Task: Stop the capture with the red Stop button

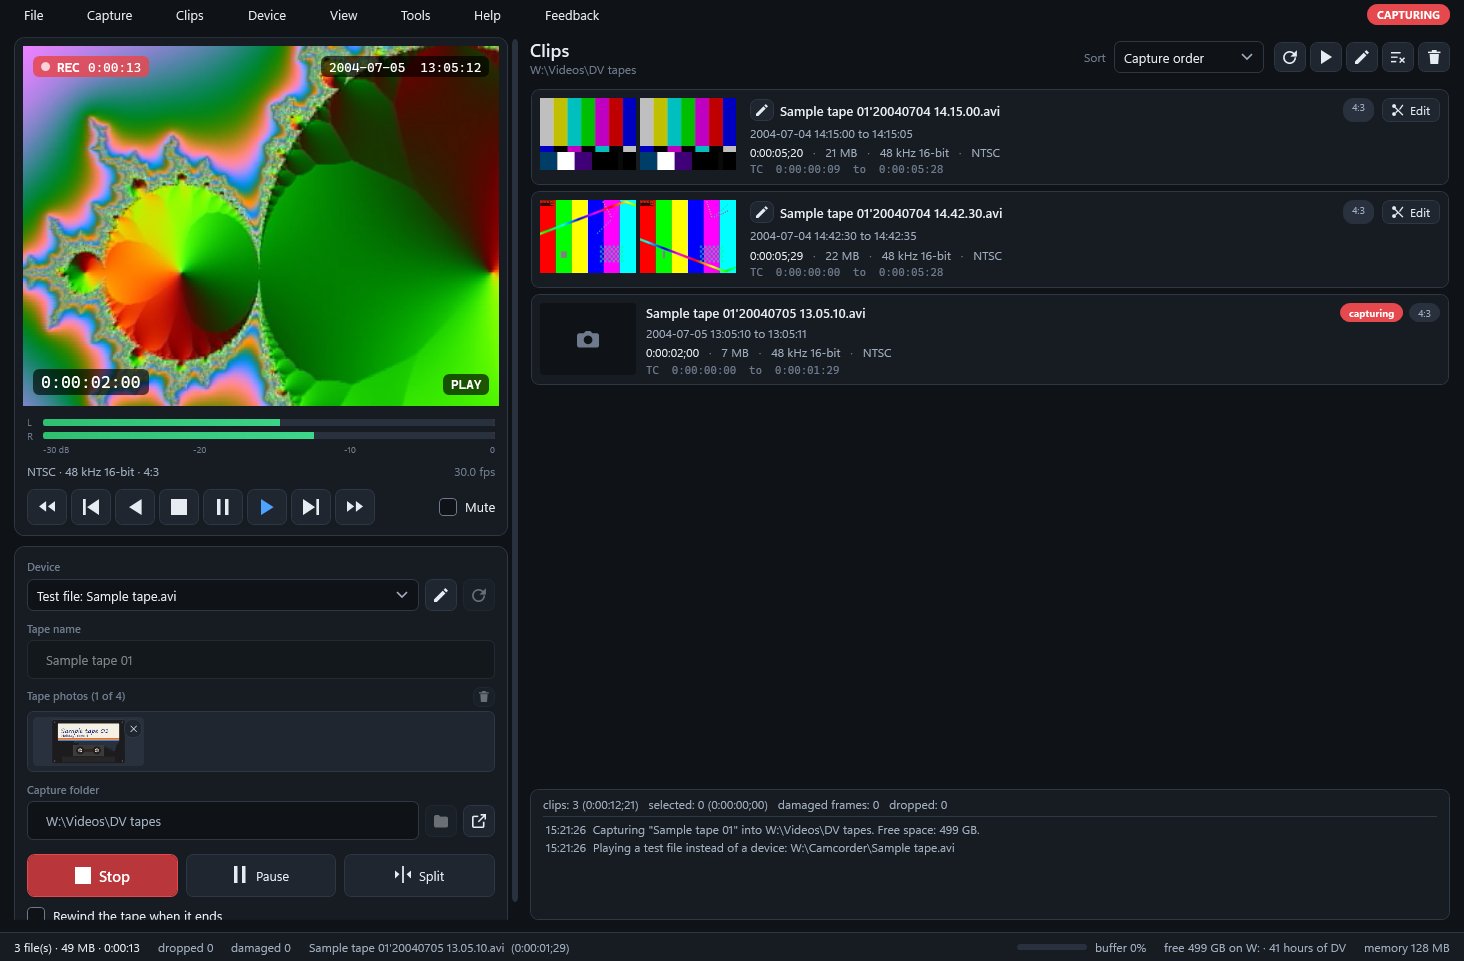Action: 102,876
